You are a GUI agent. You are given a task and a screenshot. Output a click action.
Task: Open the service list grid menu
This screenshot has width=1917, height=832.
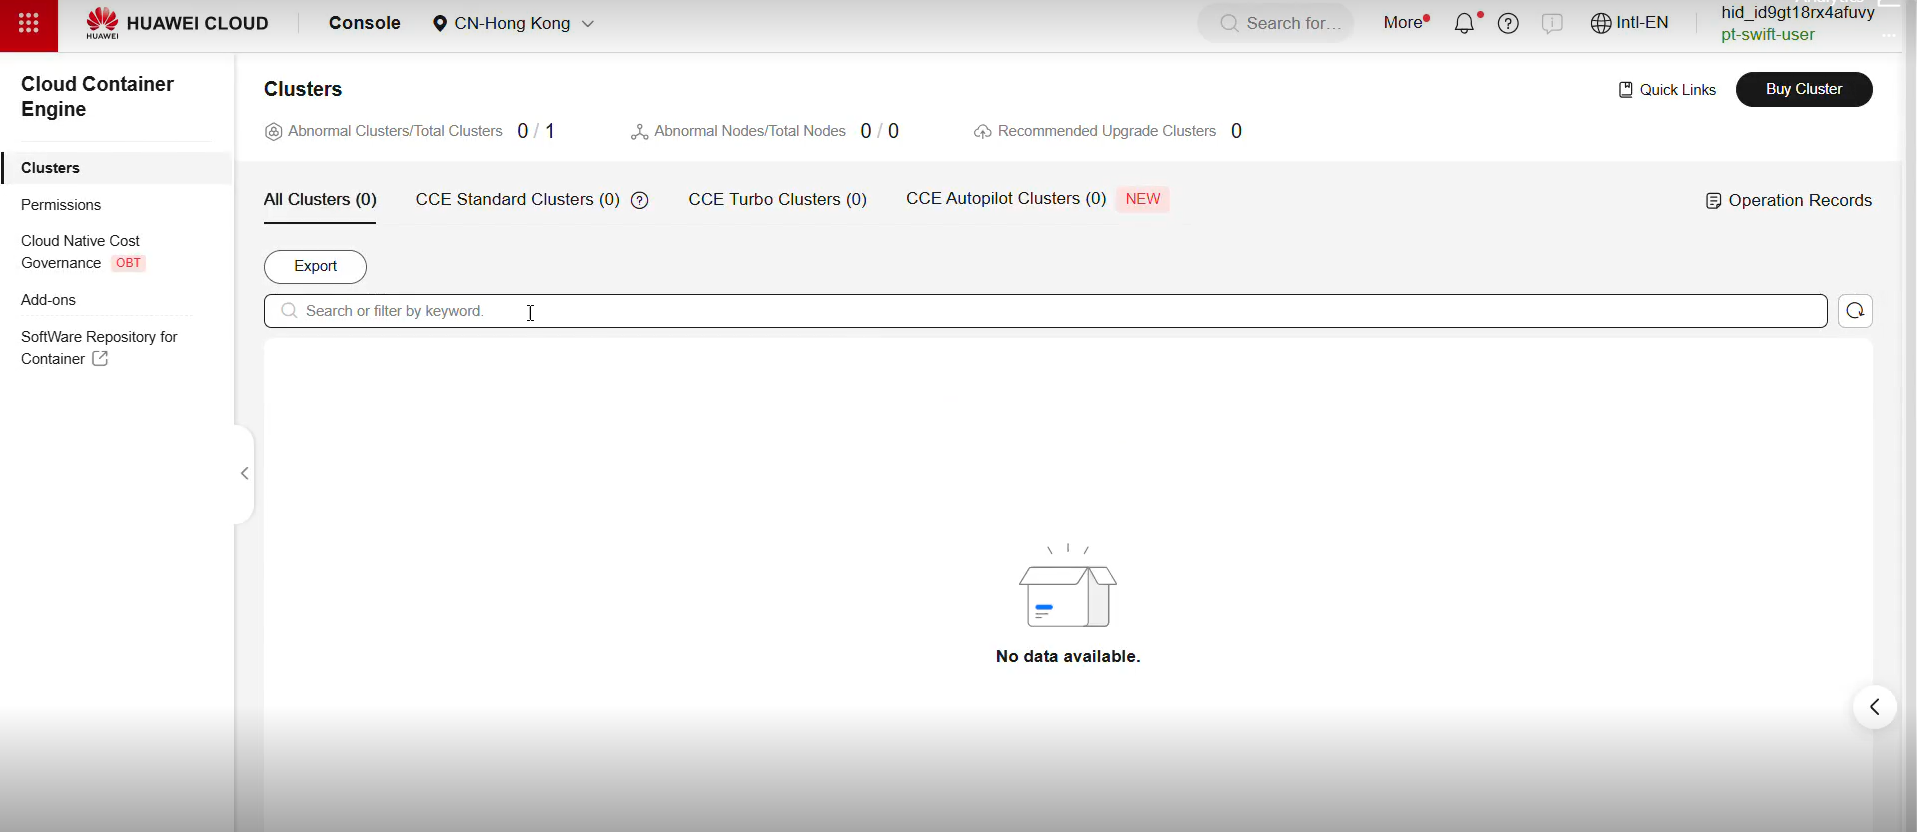(29, 25)
